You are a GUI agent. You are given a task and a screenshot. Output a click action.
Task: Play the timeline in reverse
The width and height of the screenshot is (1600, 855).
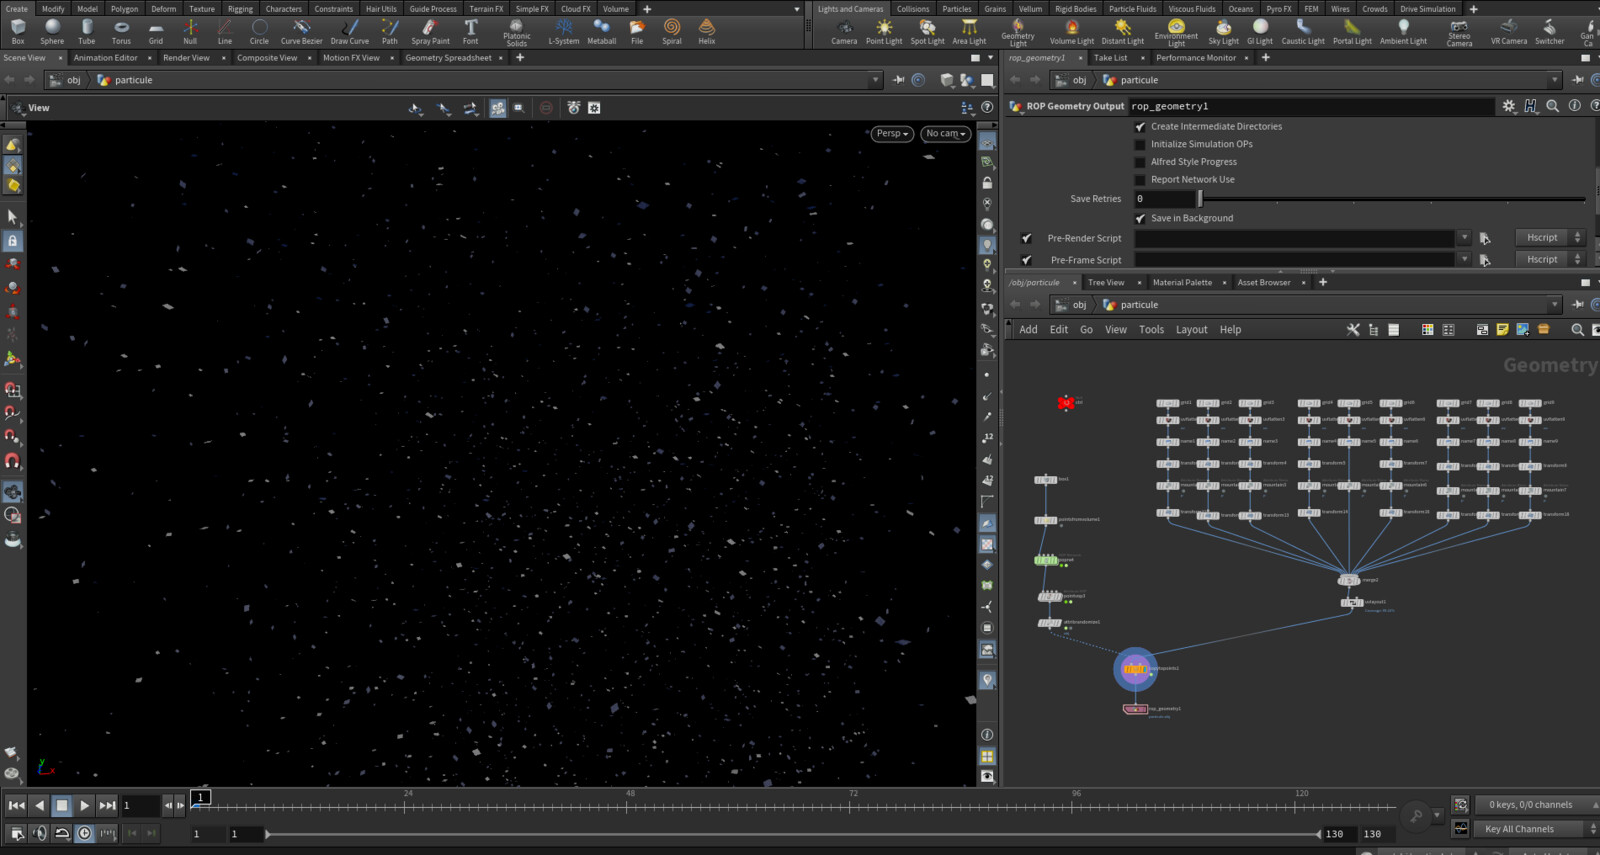coord(39,805)
